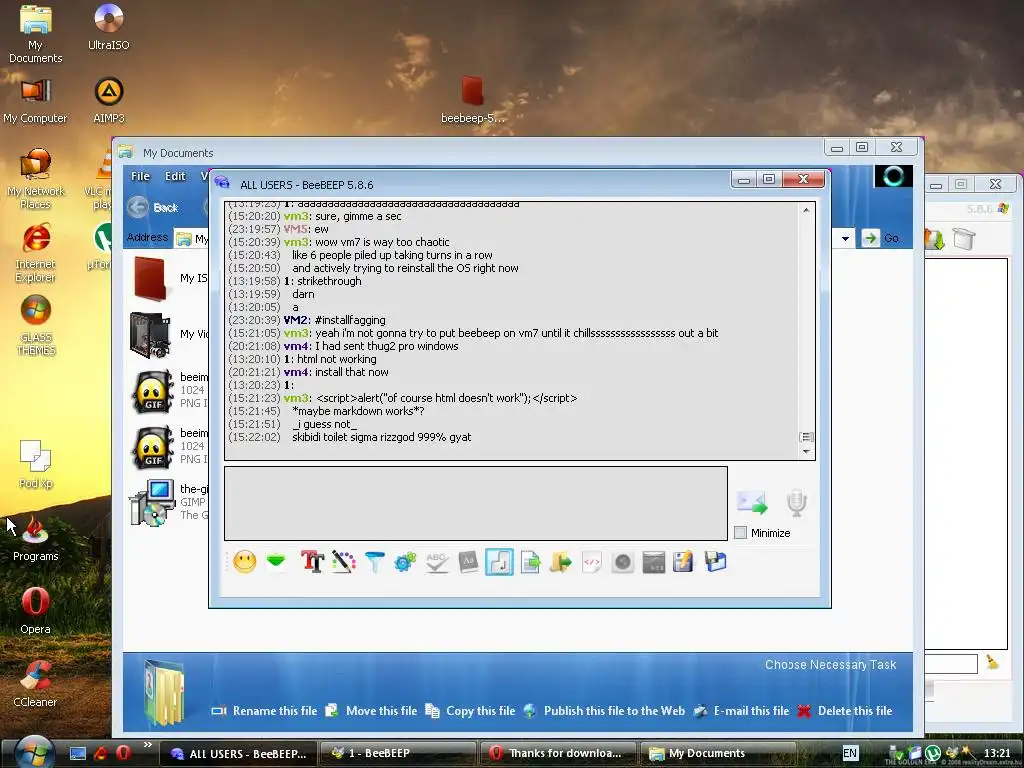Click 'Move this file' task link
This screenshot has width=1024, height=768.
pyautogui.click(x=372, y=711)
